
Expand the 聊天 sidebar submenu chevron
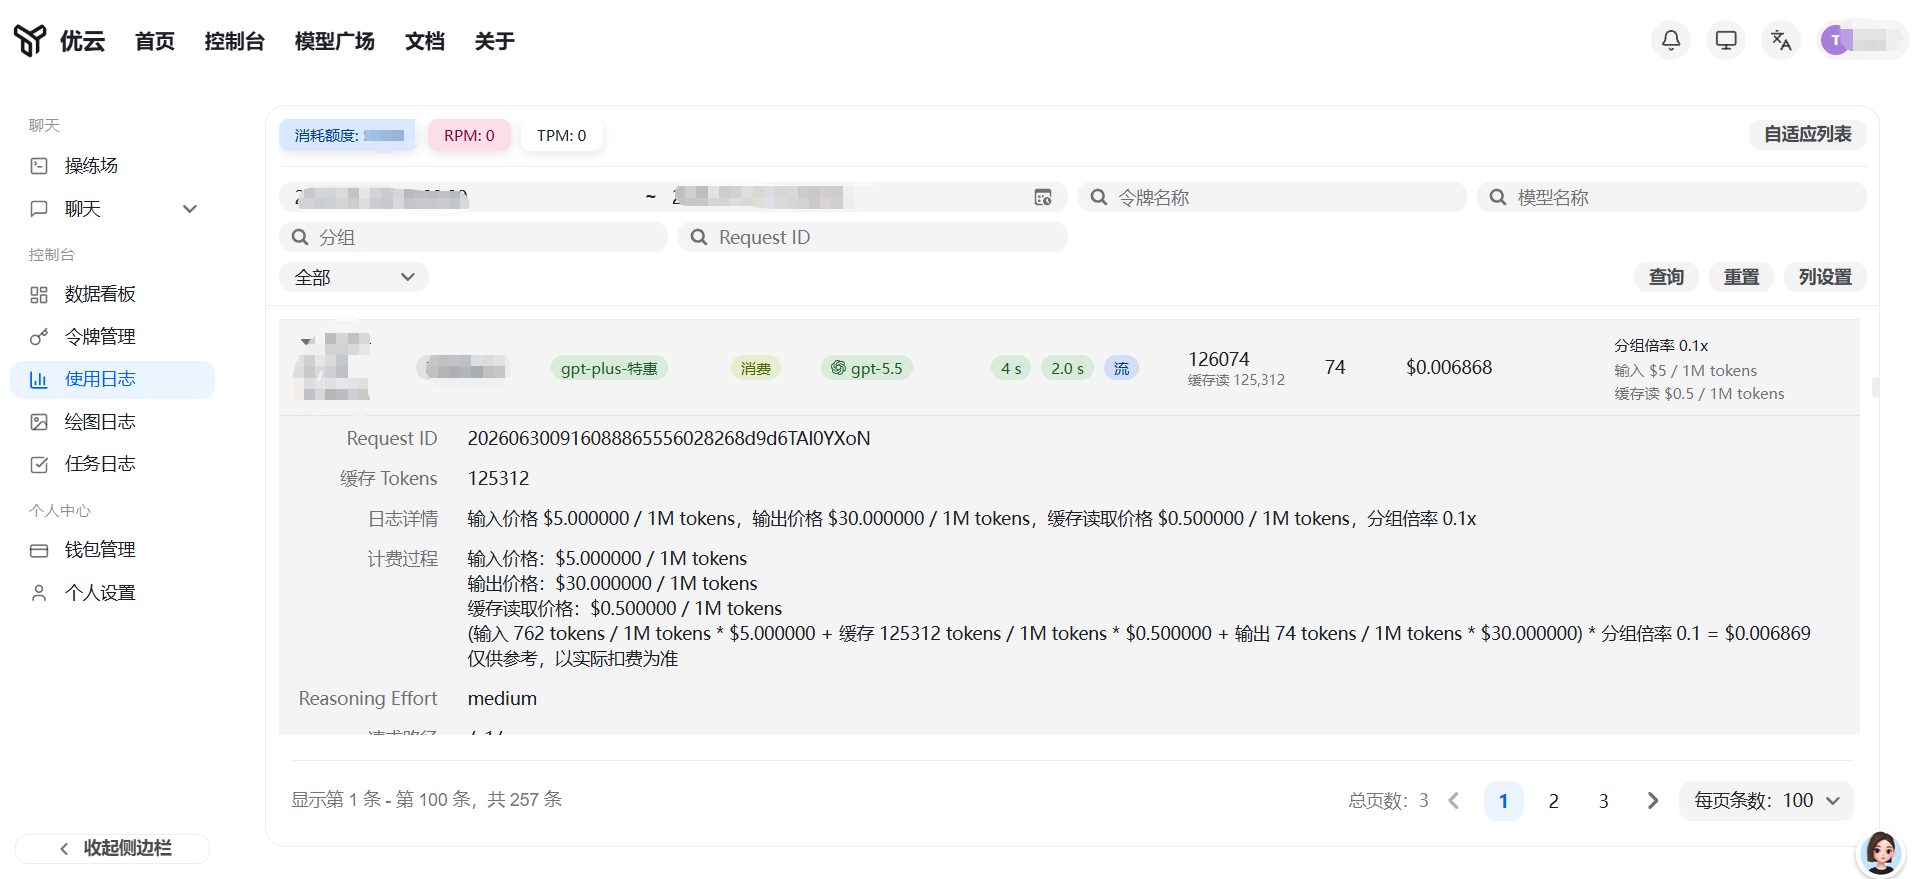click(190, 209)
